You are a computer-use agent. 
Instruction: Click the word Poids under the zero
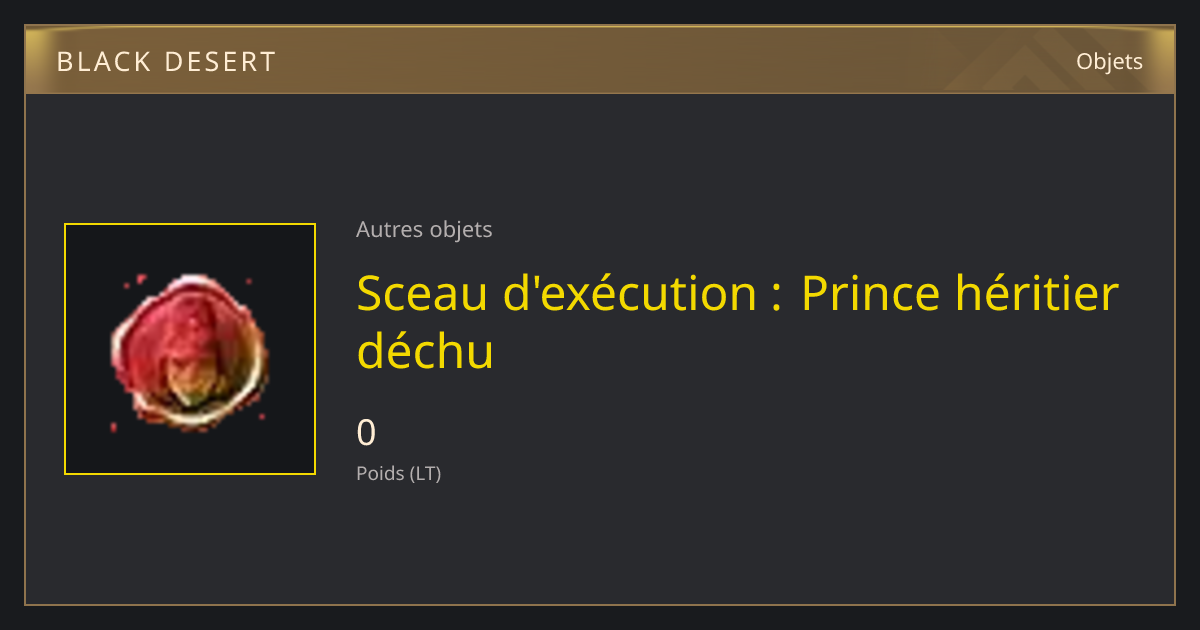point(380,473)
